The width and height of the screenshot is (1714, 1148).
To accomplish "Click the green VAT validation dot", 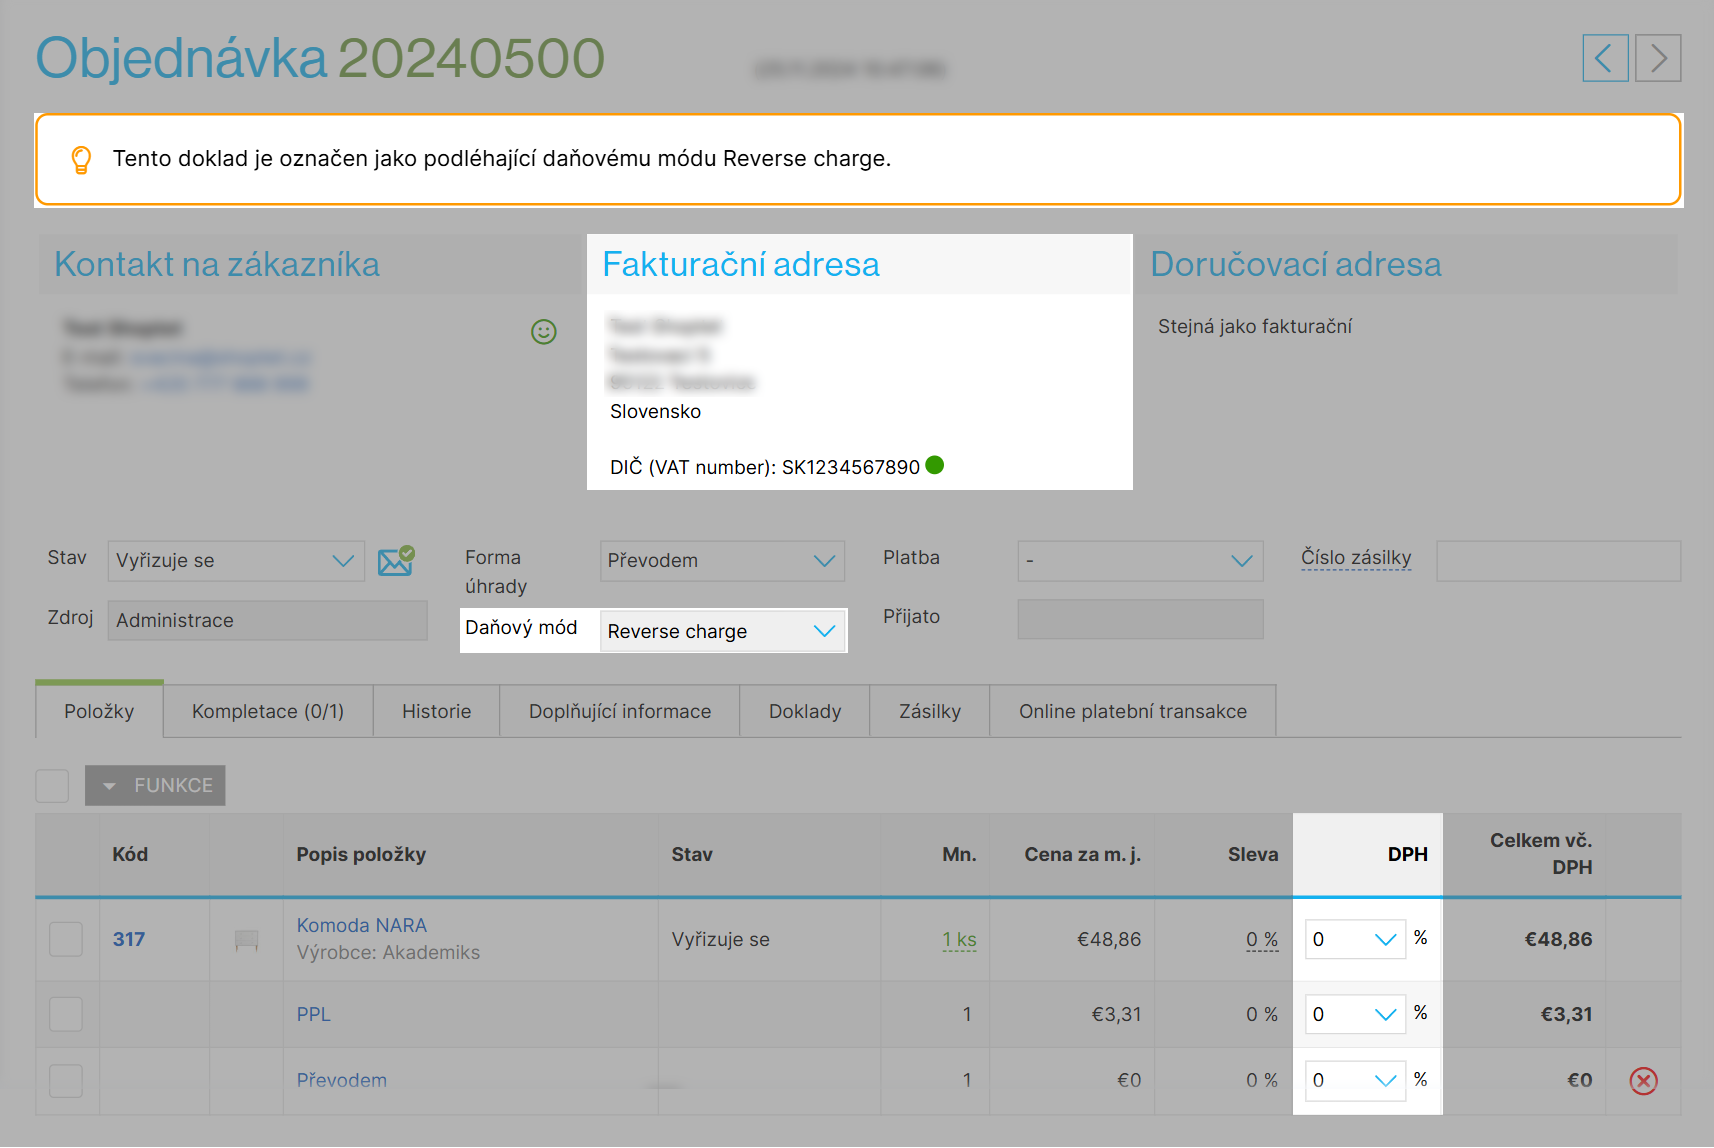I will pyautogui.click(x=935, y=465).
